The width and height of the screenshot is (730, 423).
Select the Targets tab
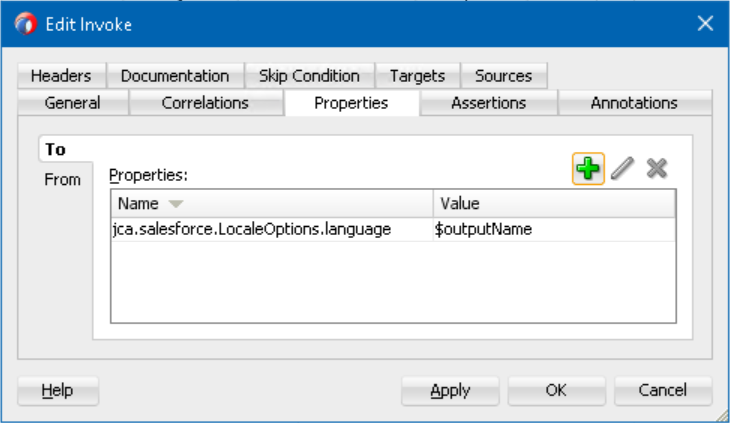point(417,76)
